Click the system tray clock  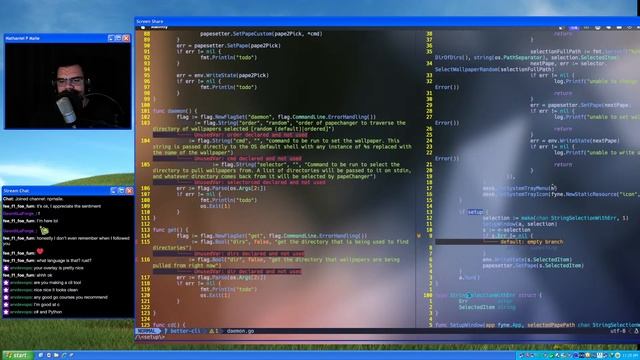(x=630, y=356)
